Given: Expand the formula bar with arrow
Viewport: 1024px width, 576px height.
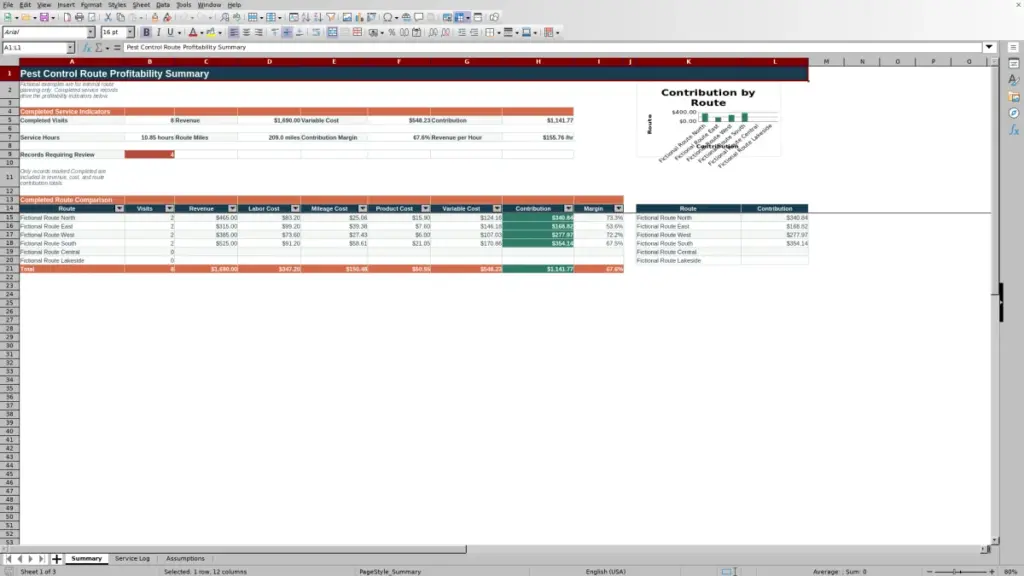Looking at the screenshot, I should pyautogui.click(x=989, y=47).
